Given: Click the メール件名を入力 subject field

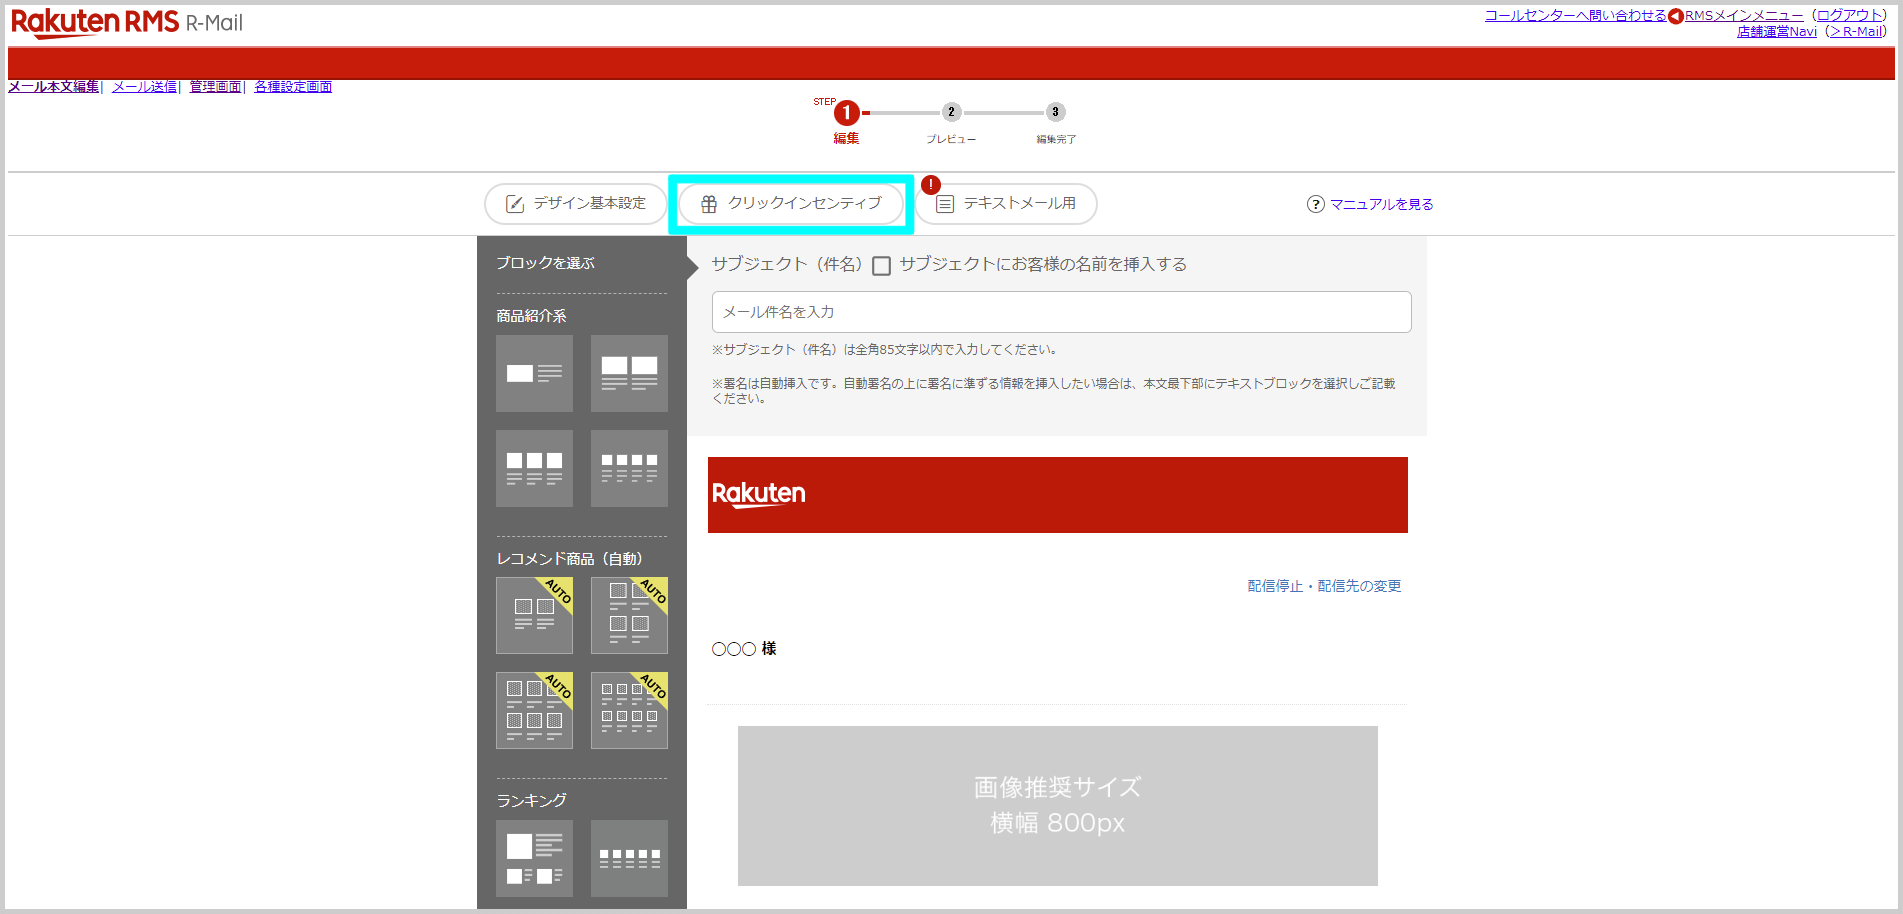Looking at the screenshot, I should pos(1061,312).
